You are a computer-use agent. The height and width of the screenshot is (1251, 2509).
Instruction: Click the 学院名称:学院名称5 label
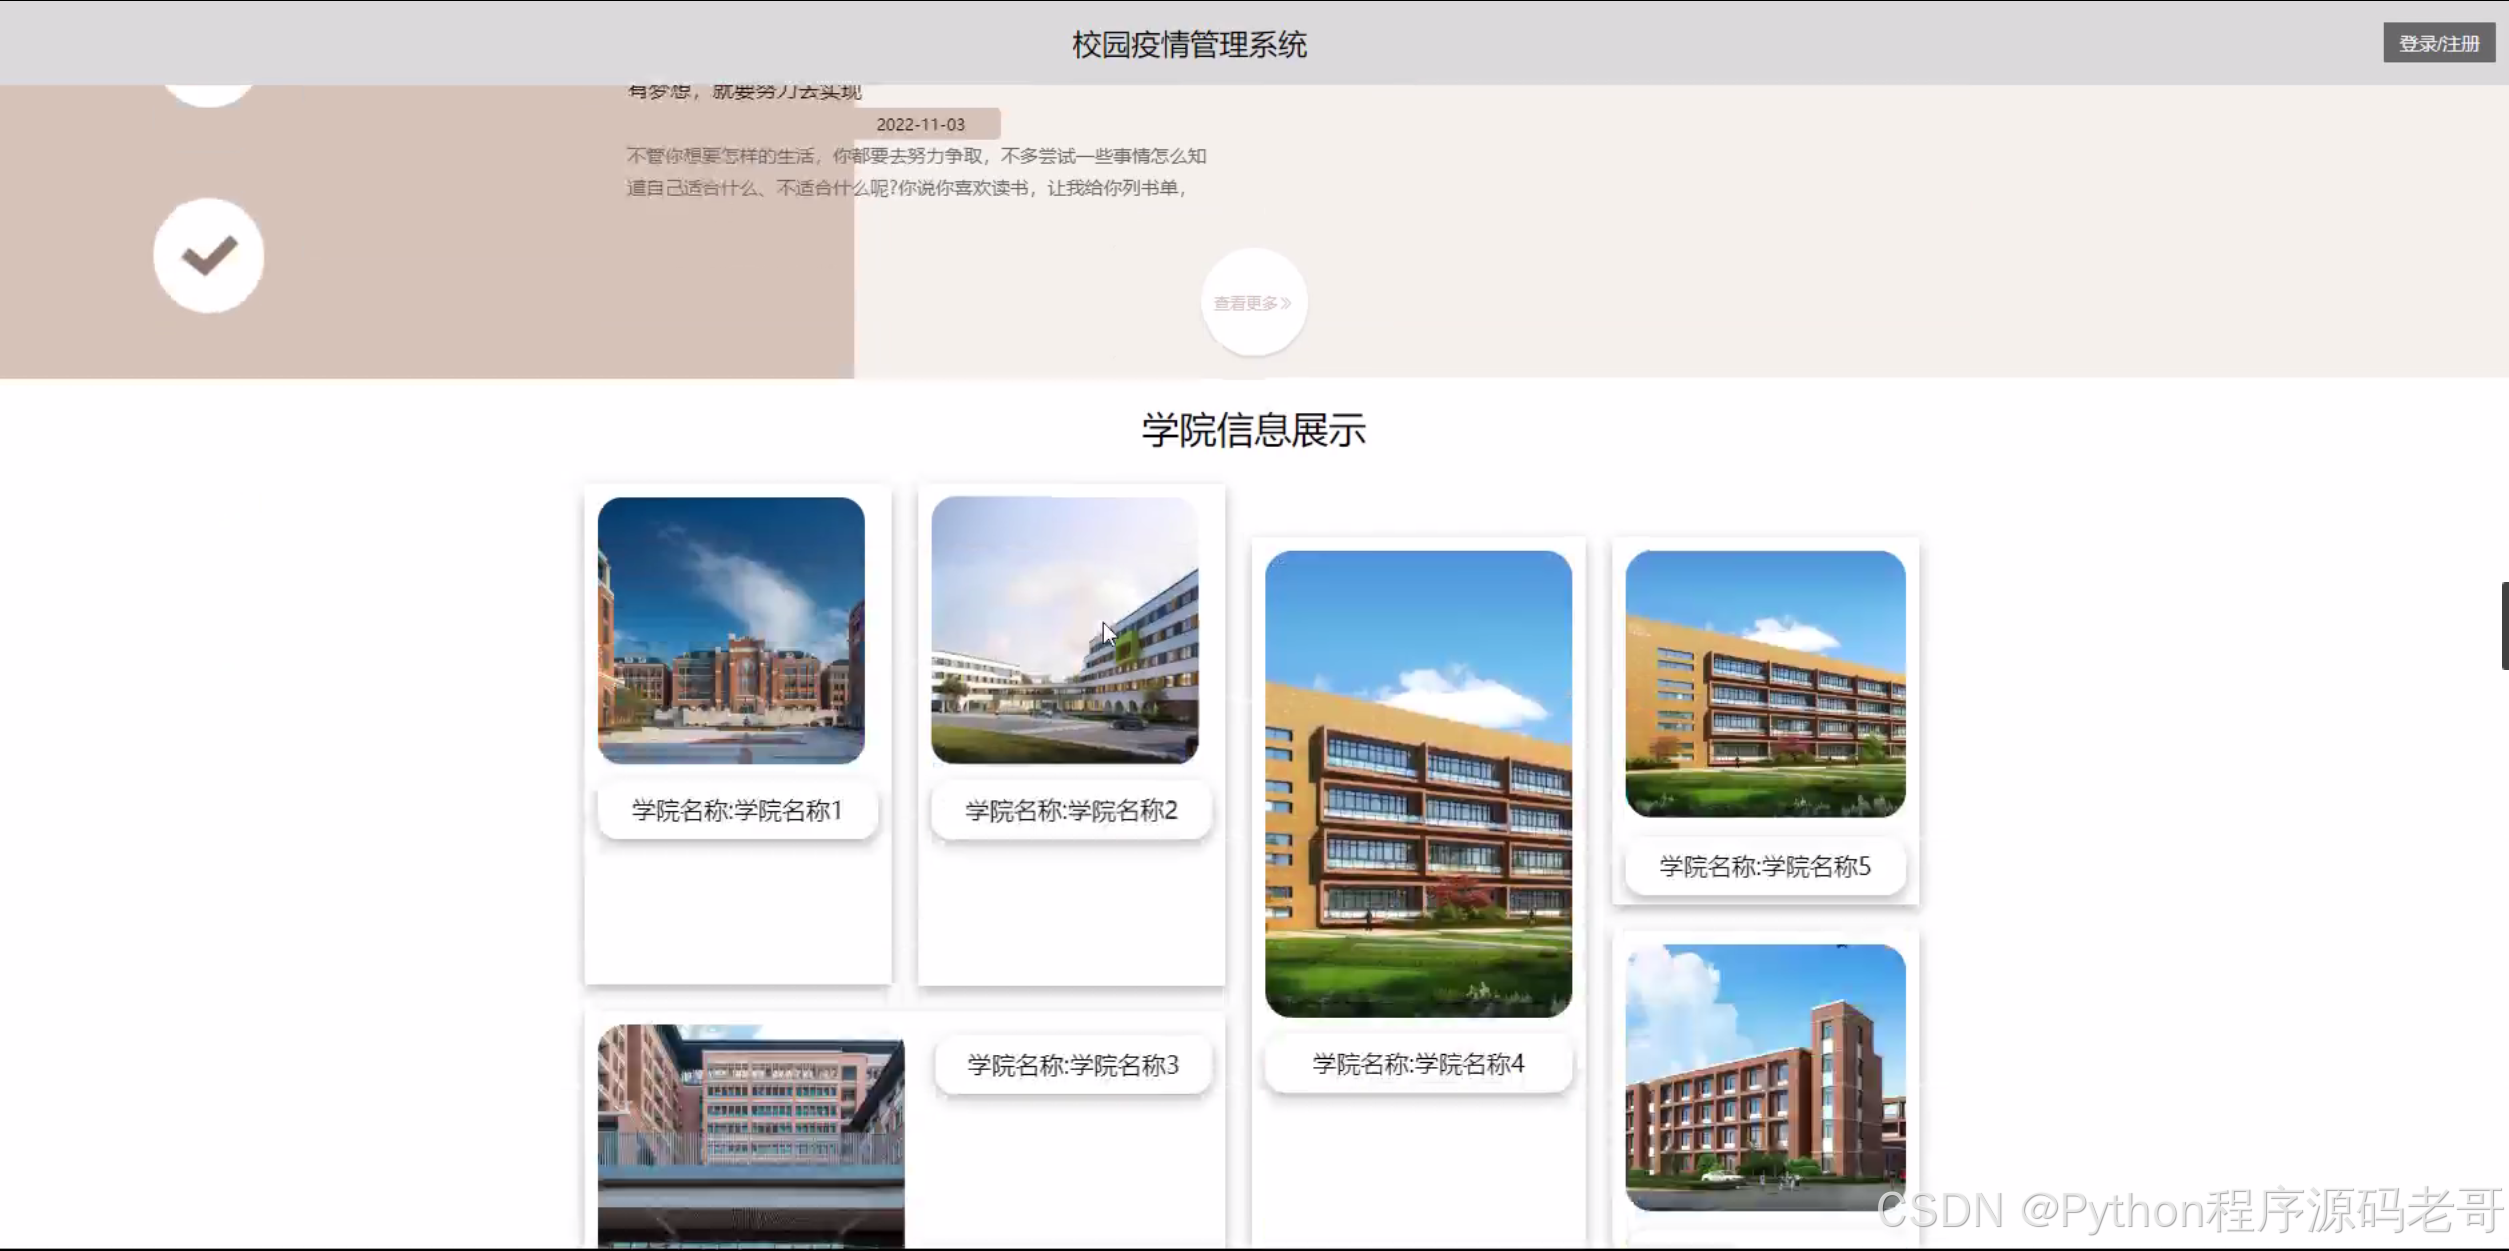click(x=1765, y=866)
